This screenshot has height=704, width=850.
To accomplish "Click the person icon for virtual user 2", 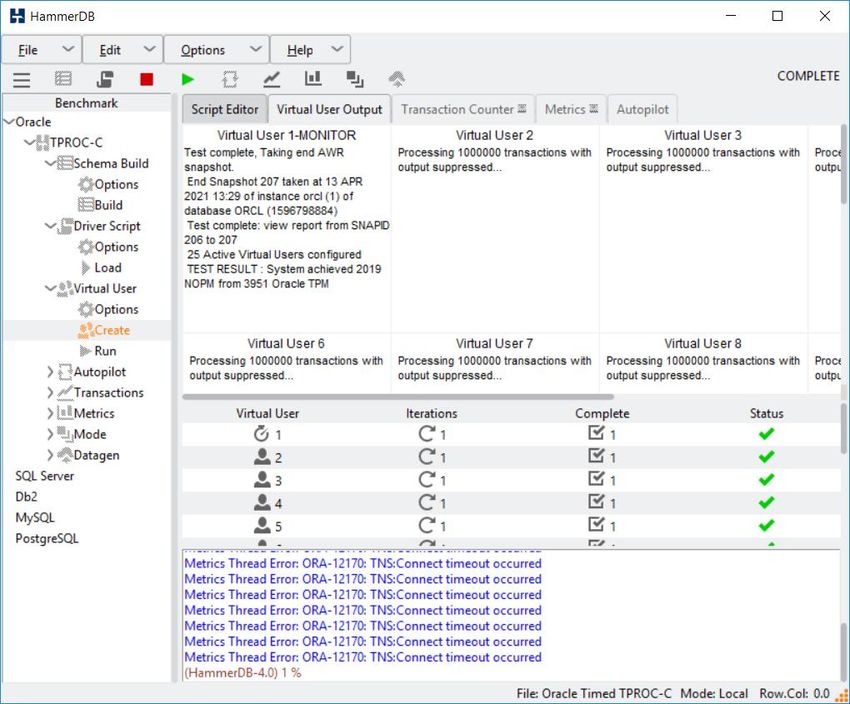I will [x=262, y=456].
